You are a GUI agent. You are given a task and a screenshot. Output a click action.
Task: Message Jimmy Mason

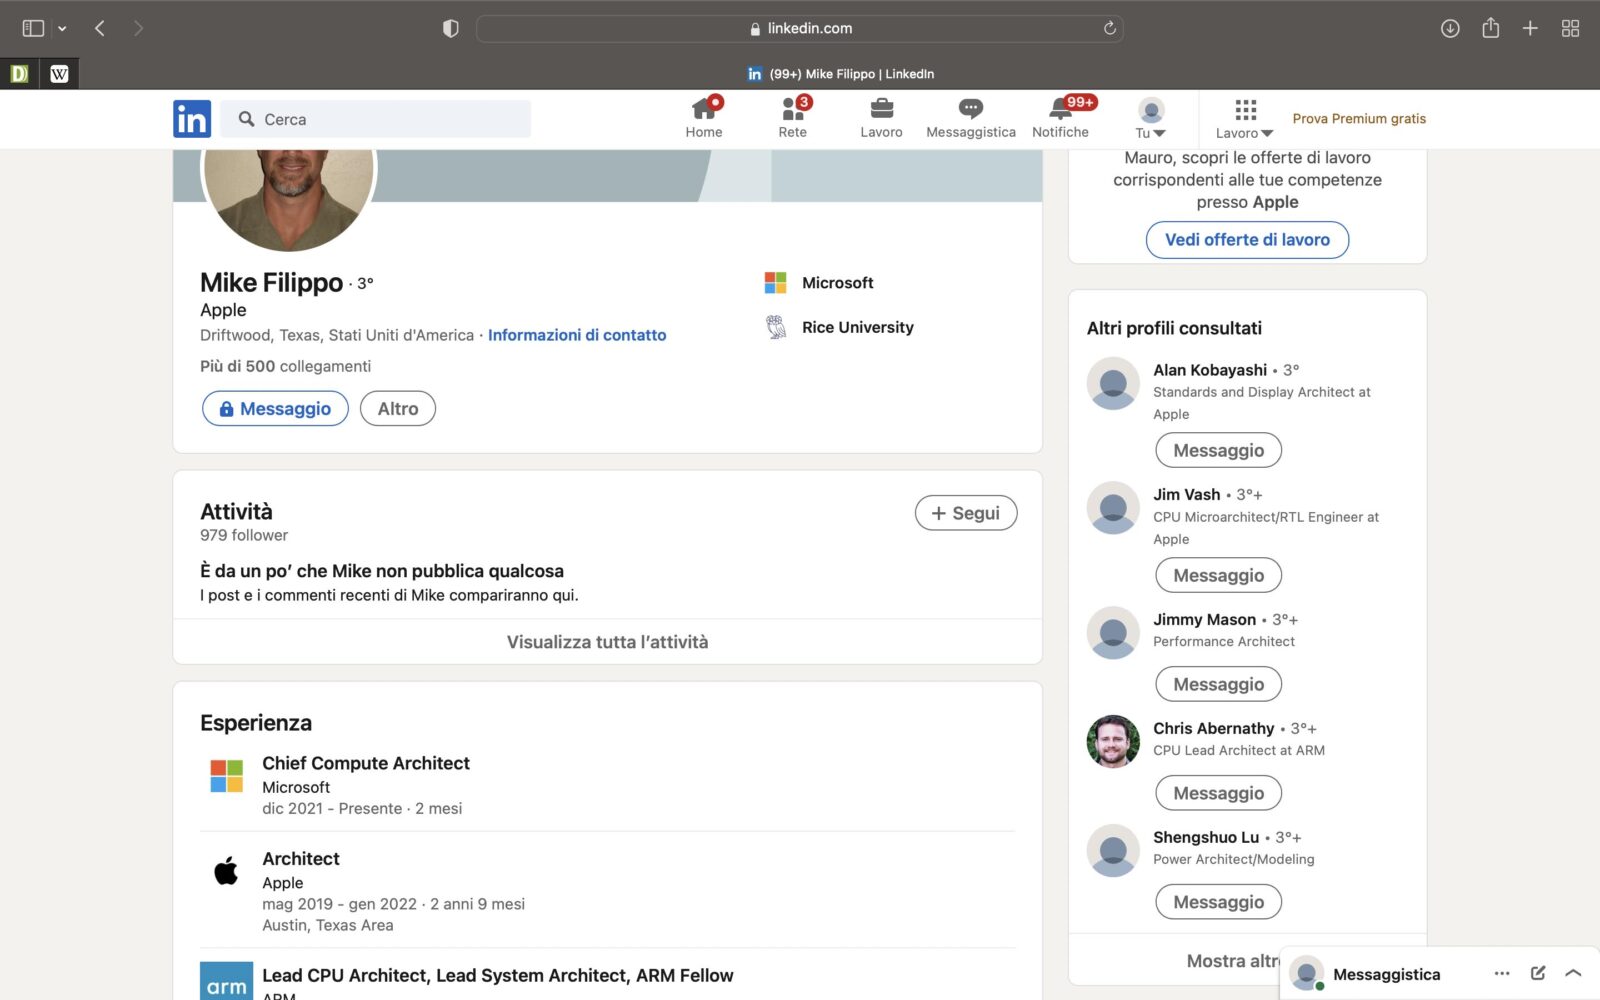click(x=1218, y=684)
